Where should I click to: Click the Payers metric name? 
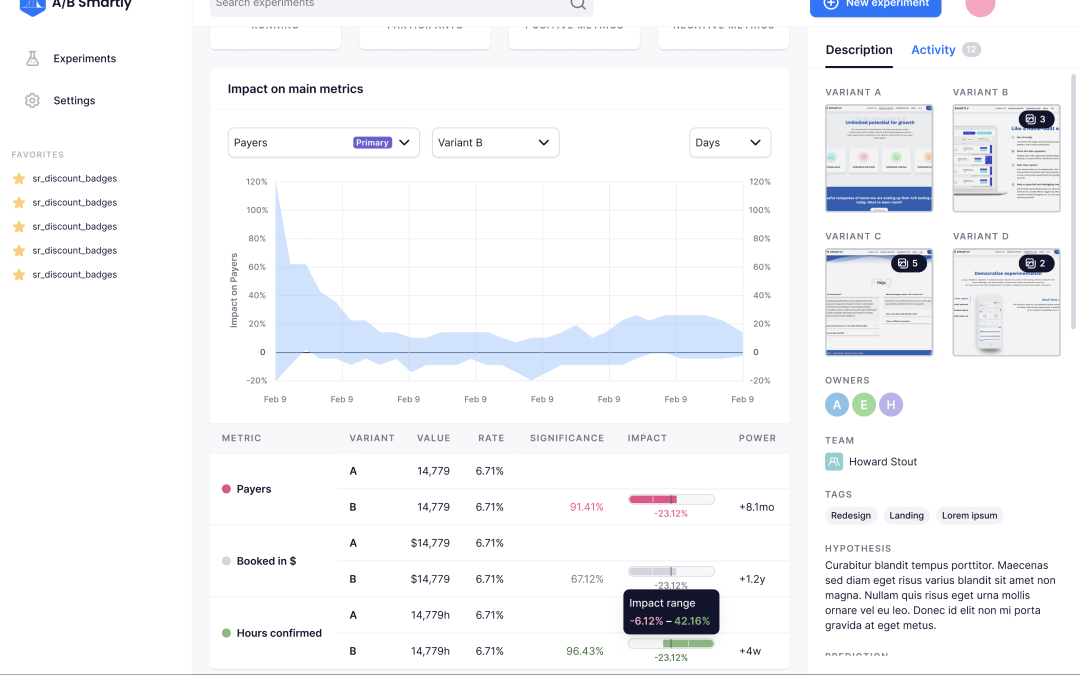click(253, 489)
